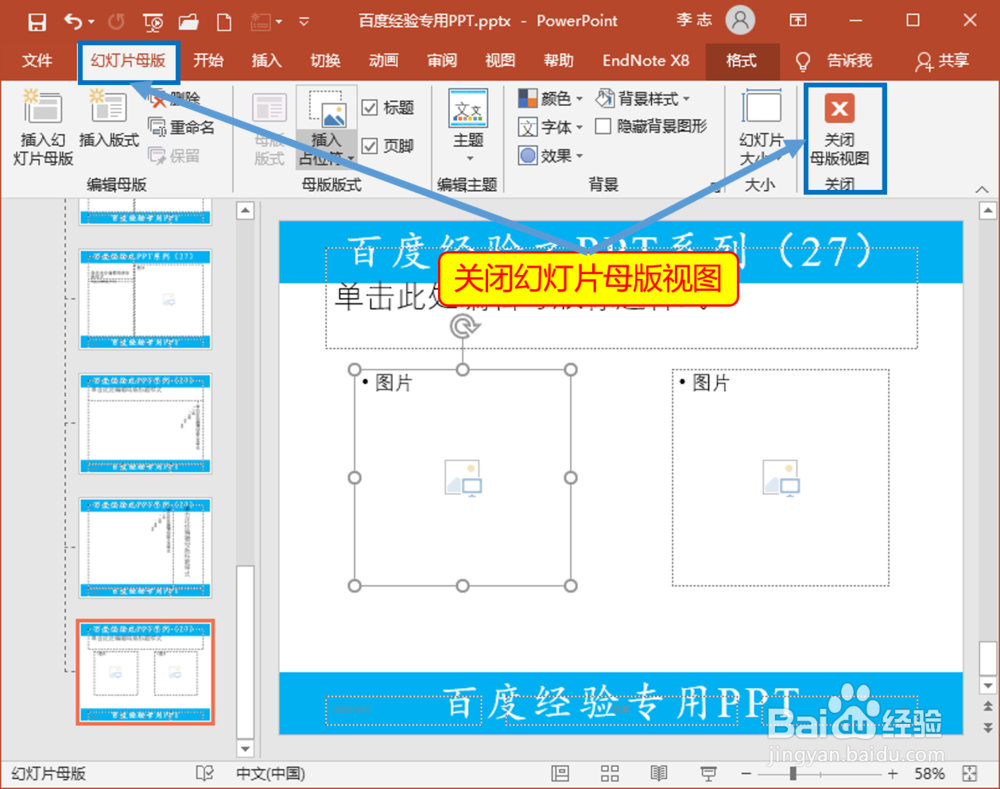
Task: Switch to 视图 tab
Action: click(500, 61)
